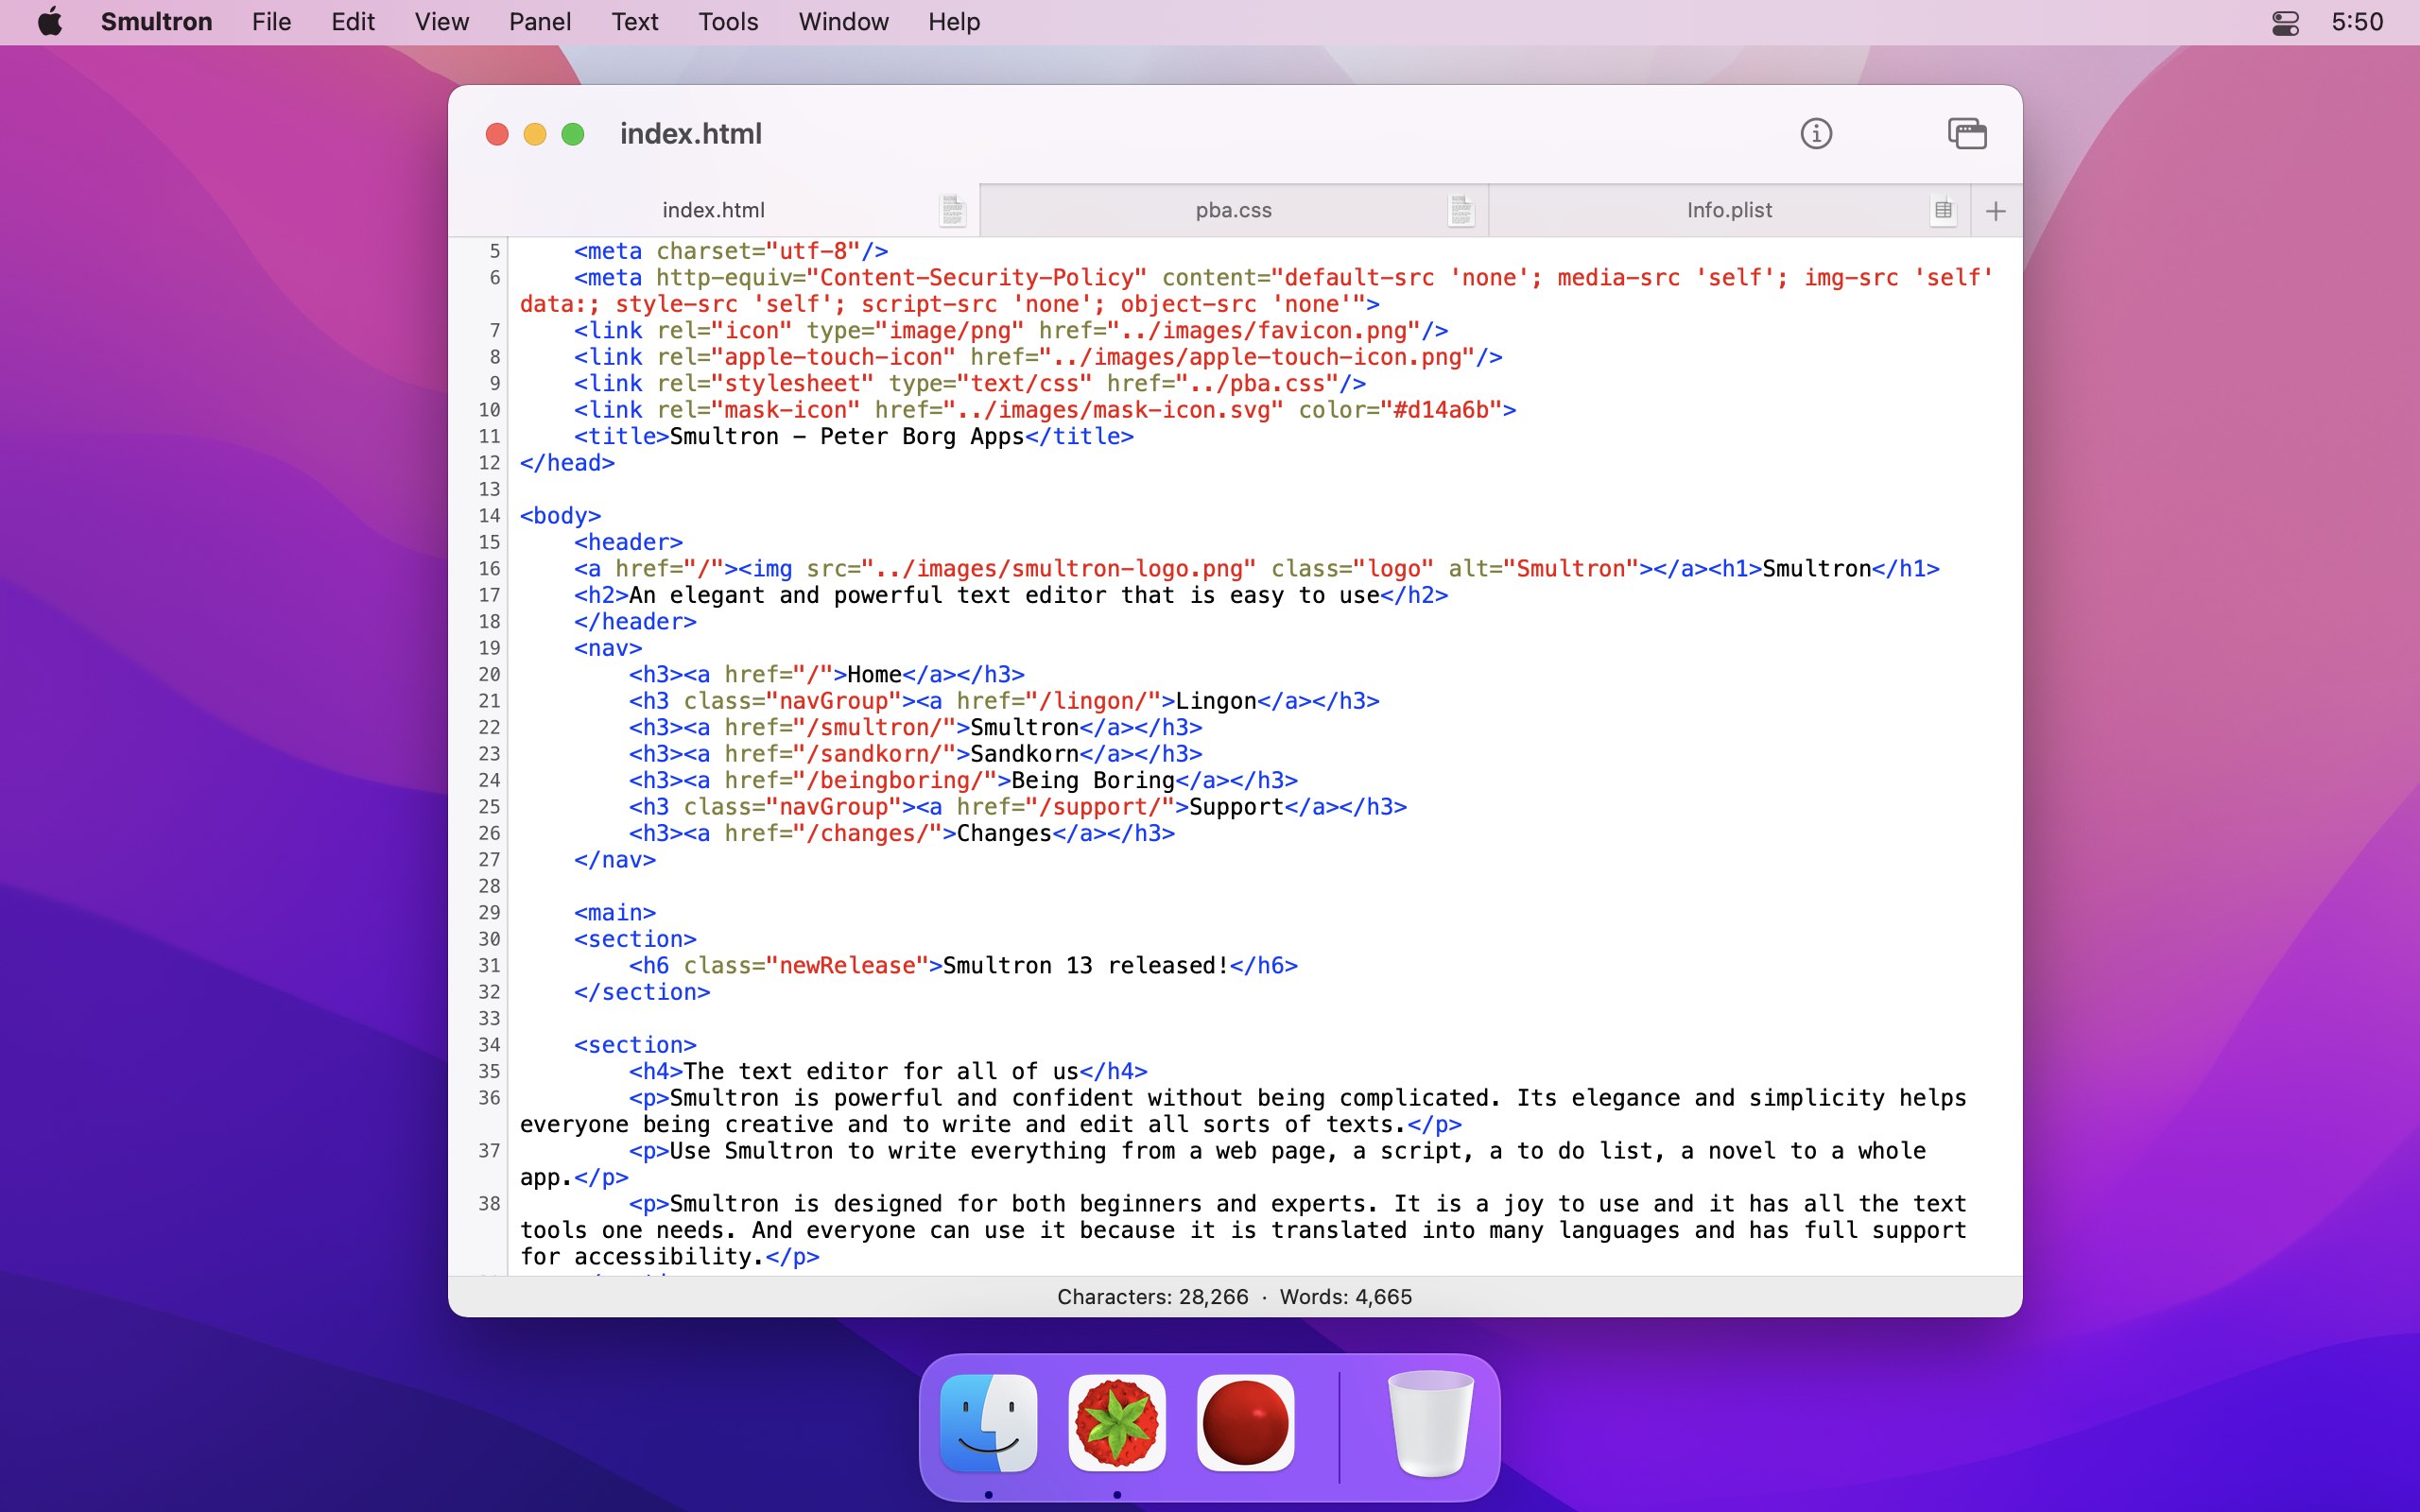Click the pba.css tab document icon

click(1461, 210)
